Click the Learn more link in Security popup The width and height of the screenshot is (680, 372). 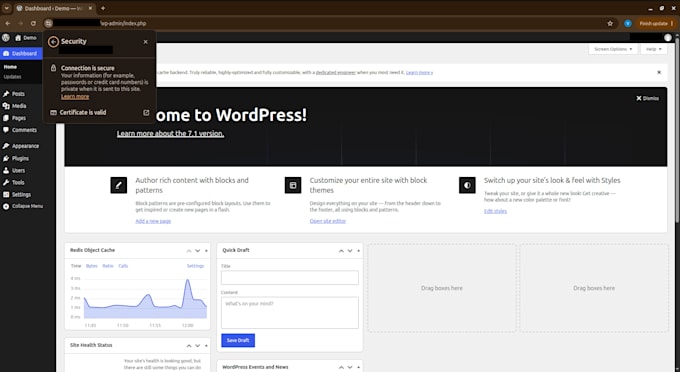pyautogui.click(x=75, y=97)
